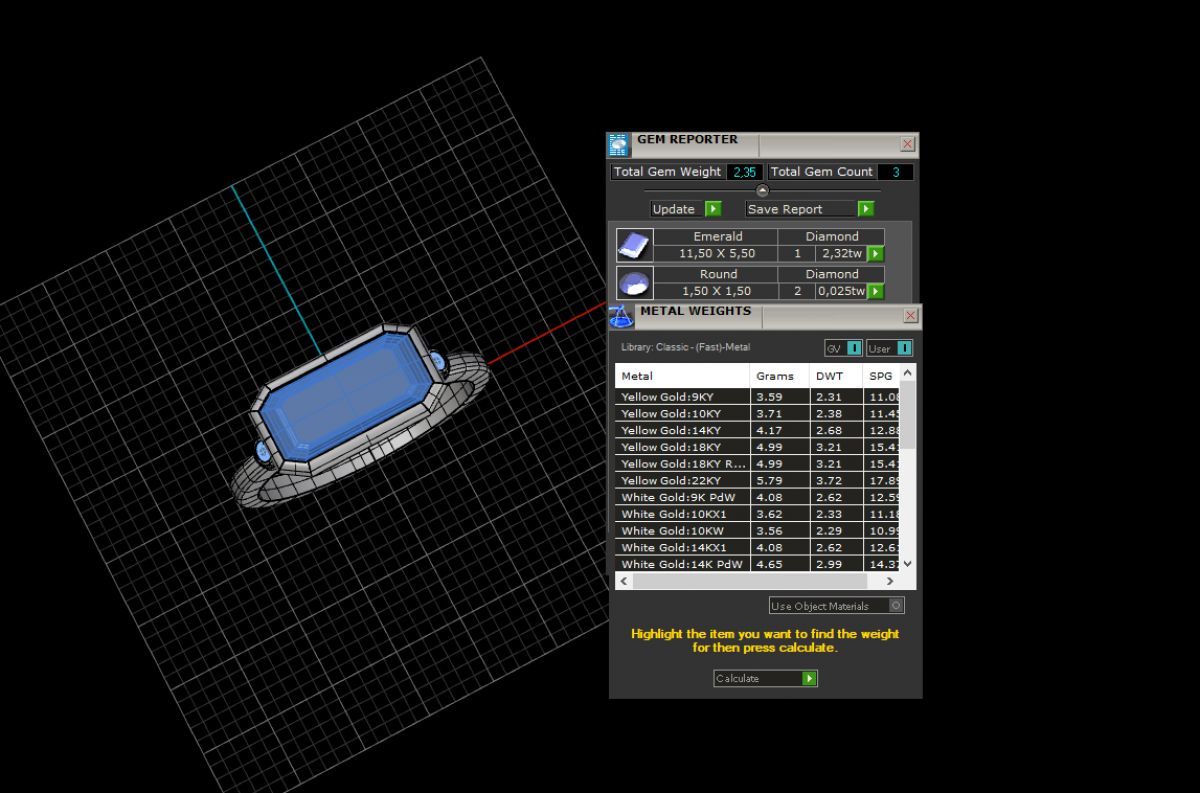This screenshot has width=1200, height=793.
Task: Close the Metal Weights panel
Action: [x=910, y=316]
